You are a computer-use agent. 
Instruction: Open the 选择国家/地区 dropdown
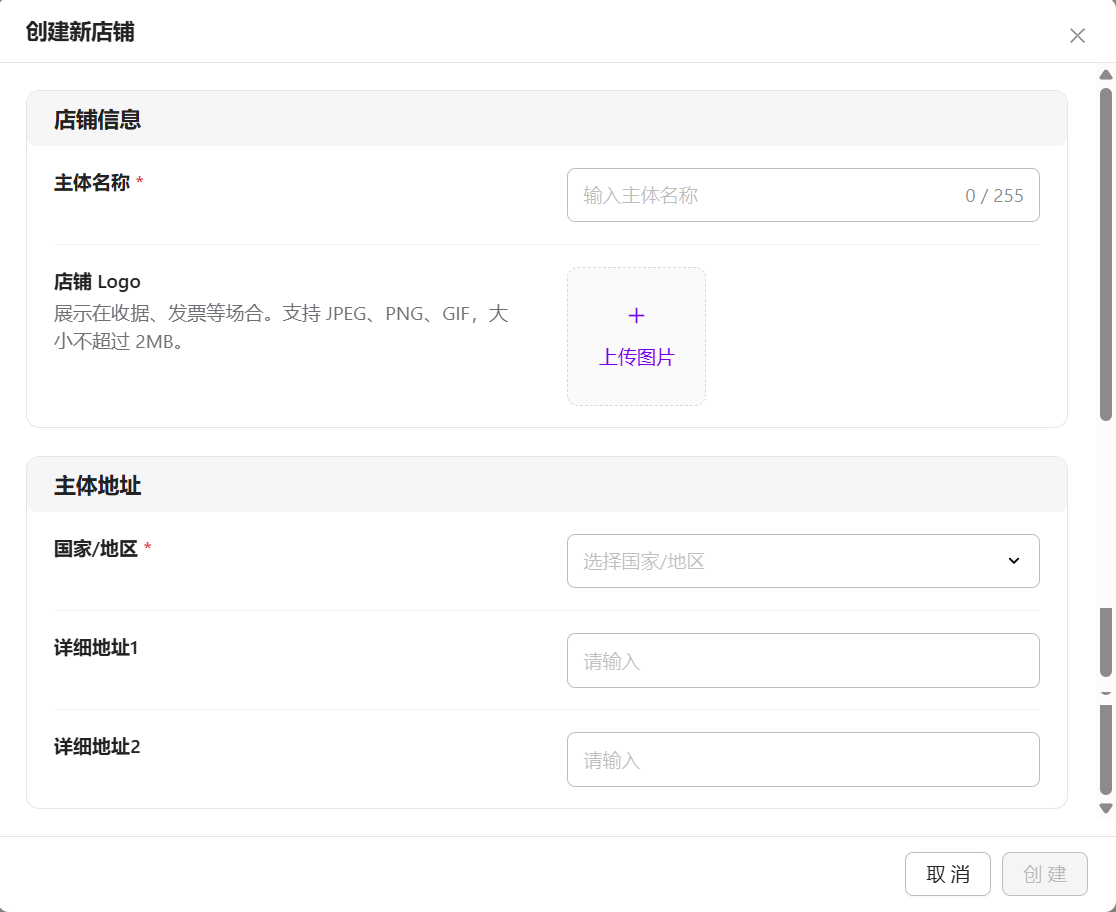tap(790, 561)
